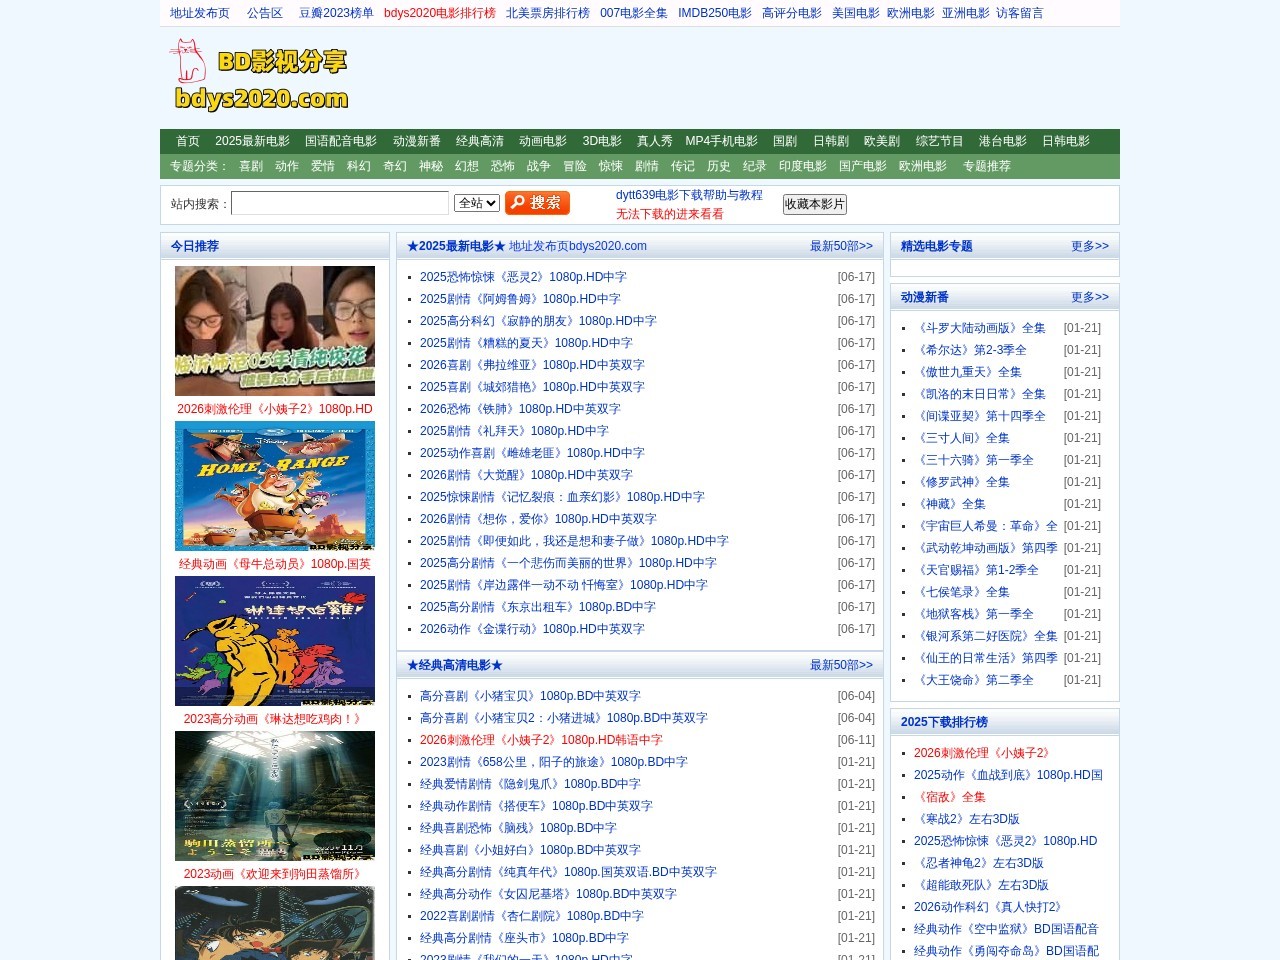Open the Home on the Range poster thumbnail
Screen dimensions: 1280x960
click(x=275, y=486)
